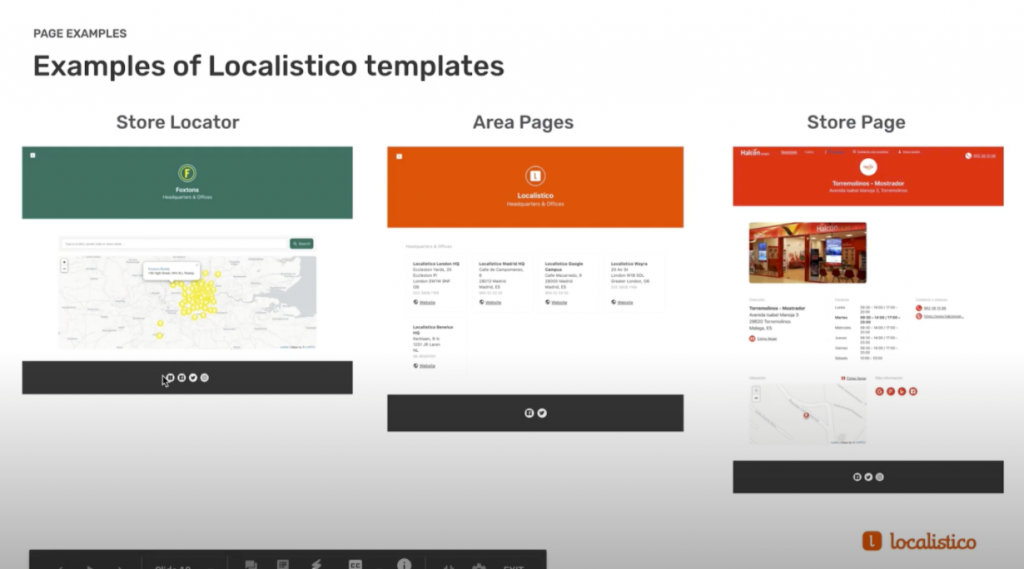The image size is (1024, 569).
Task: Click the Twitter icon in Area Pages footer
Action: pyautogui.click(x=542, y=412)
